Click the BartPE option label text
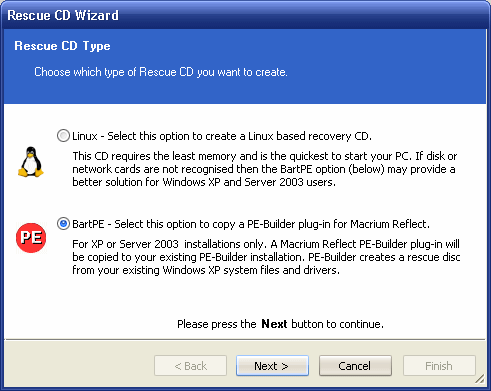 pyautogui.click(x=251, y=224)
